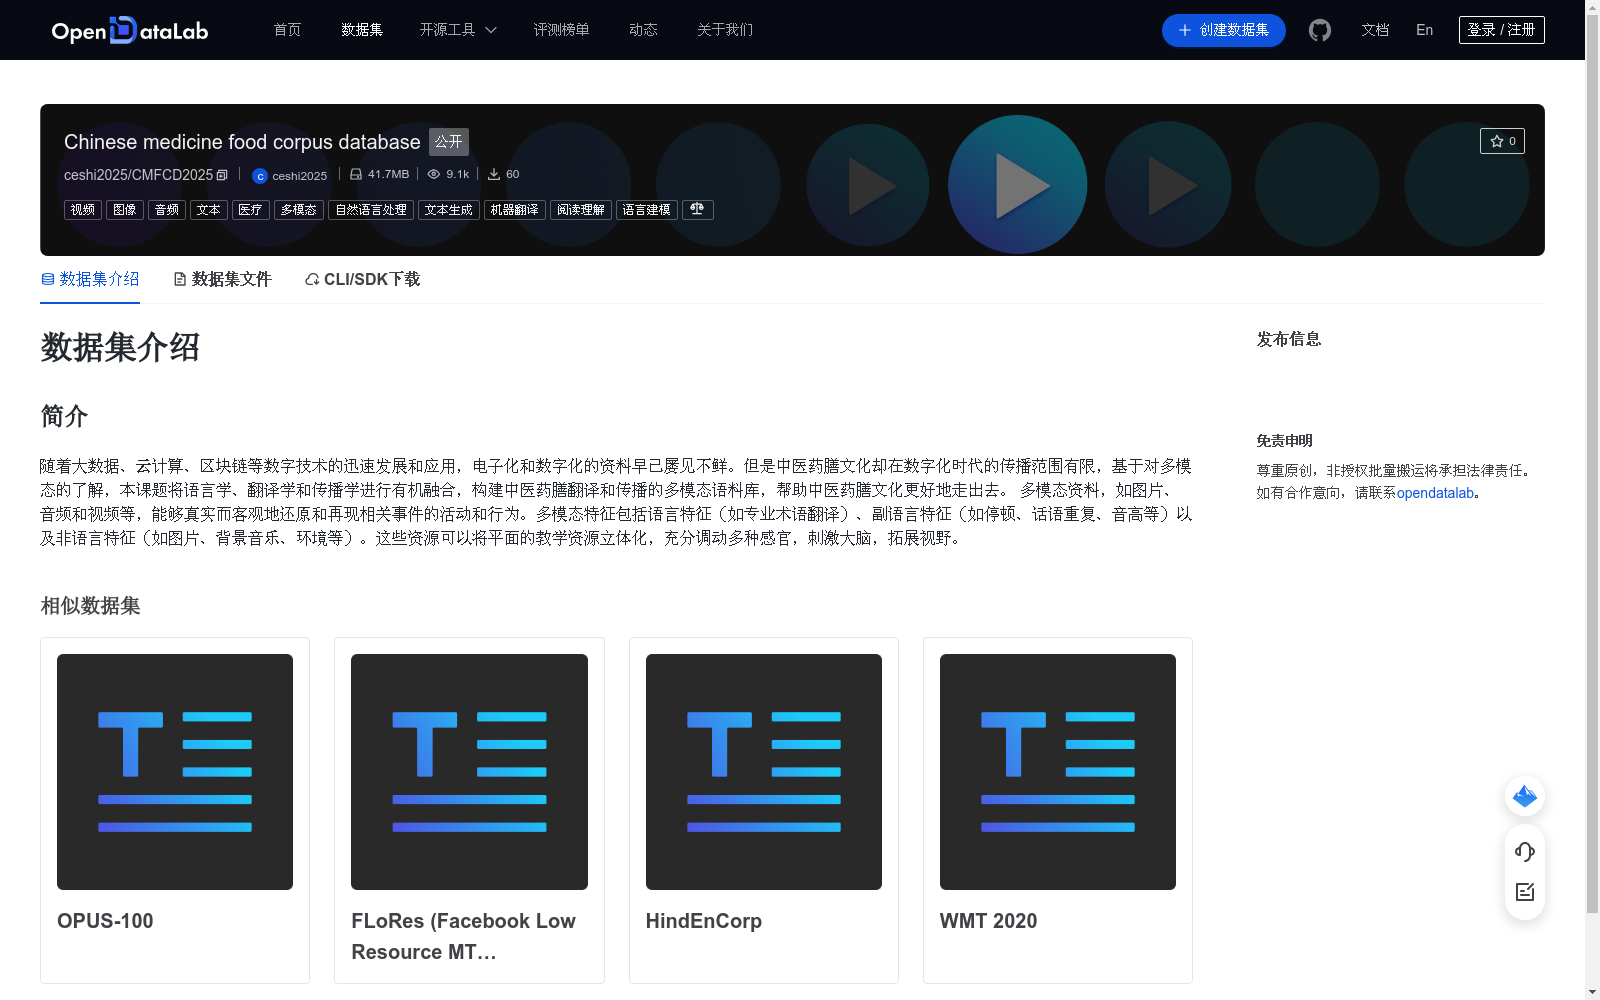The width and height of the screenshot is (1600, 1000).
Task: Expand the 开源工具 dropdown
Action: coord(458,30)
